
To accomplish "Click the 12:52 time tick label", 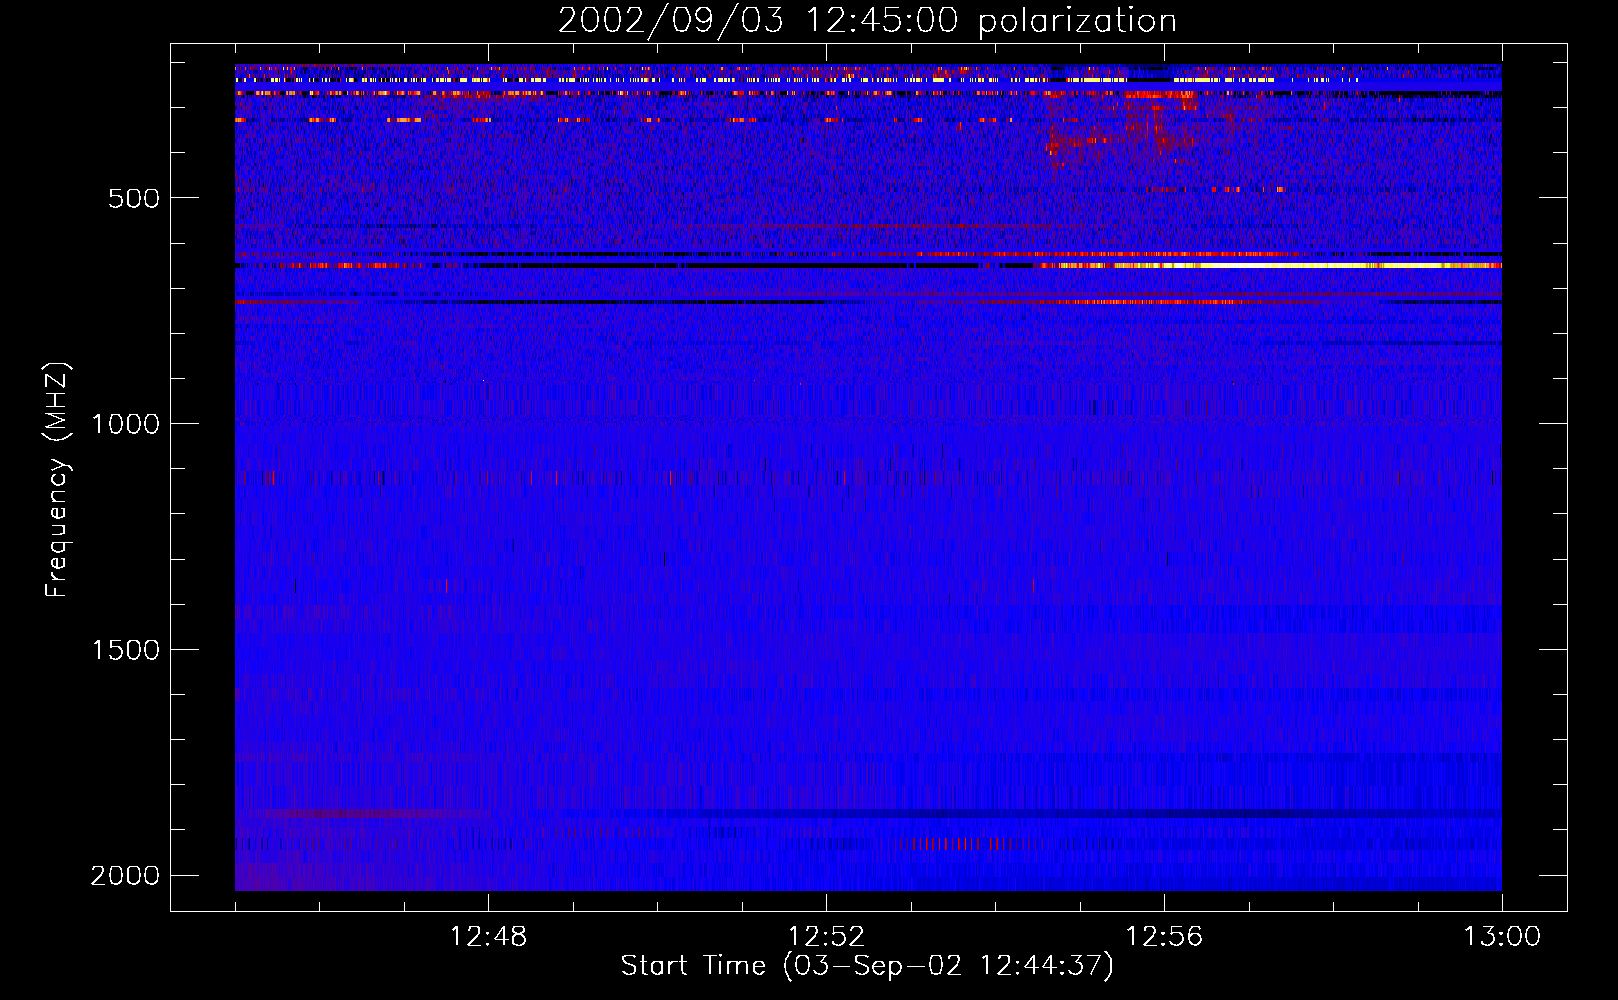I will pyautogui.click(x=826, y=937).
